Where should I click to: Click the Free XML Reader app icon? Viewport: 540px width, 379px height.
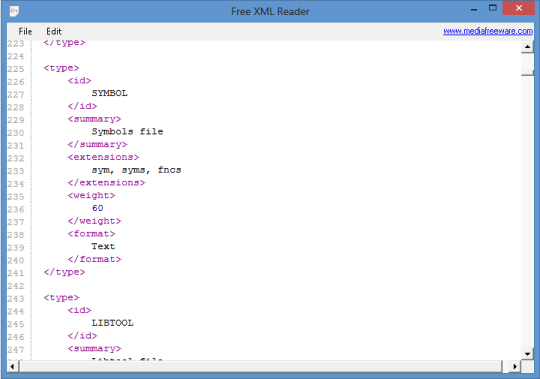(x=14, y=11)
